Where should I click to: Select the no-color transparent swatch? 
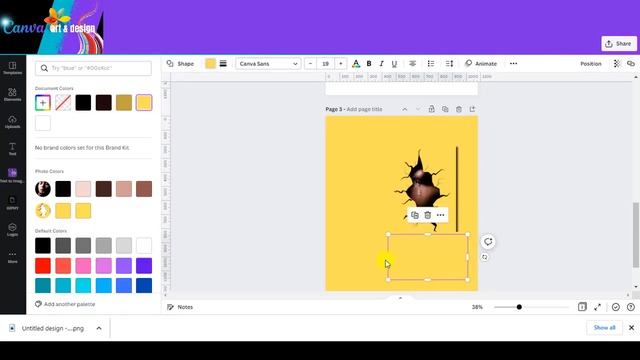click(63, 103)
